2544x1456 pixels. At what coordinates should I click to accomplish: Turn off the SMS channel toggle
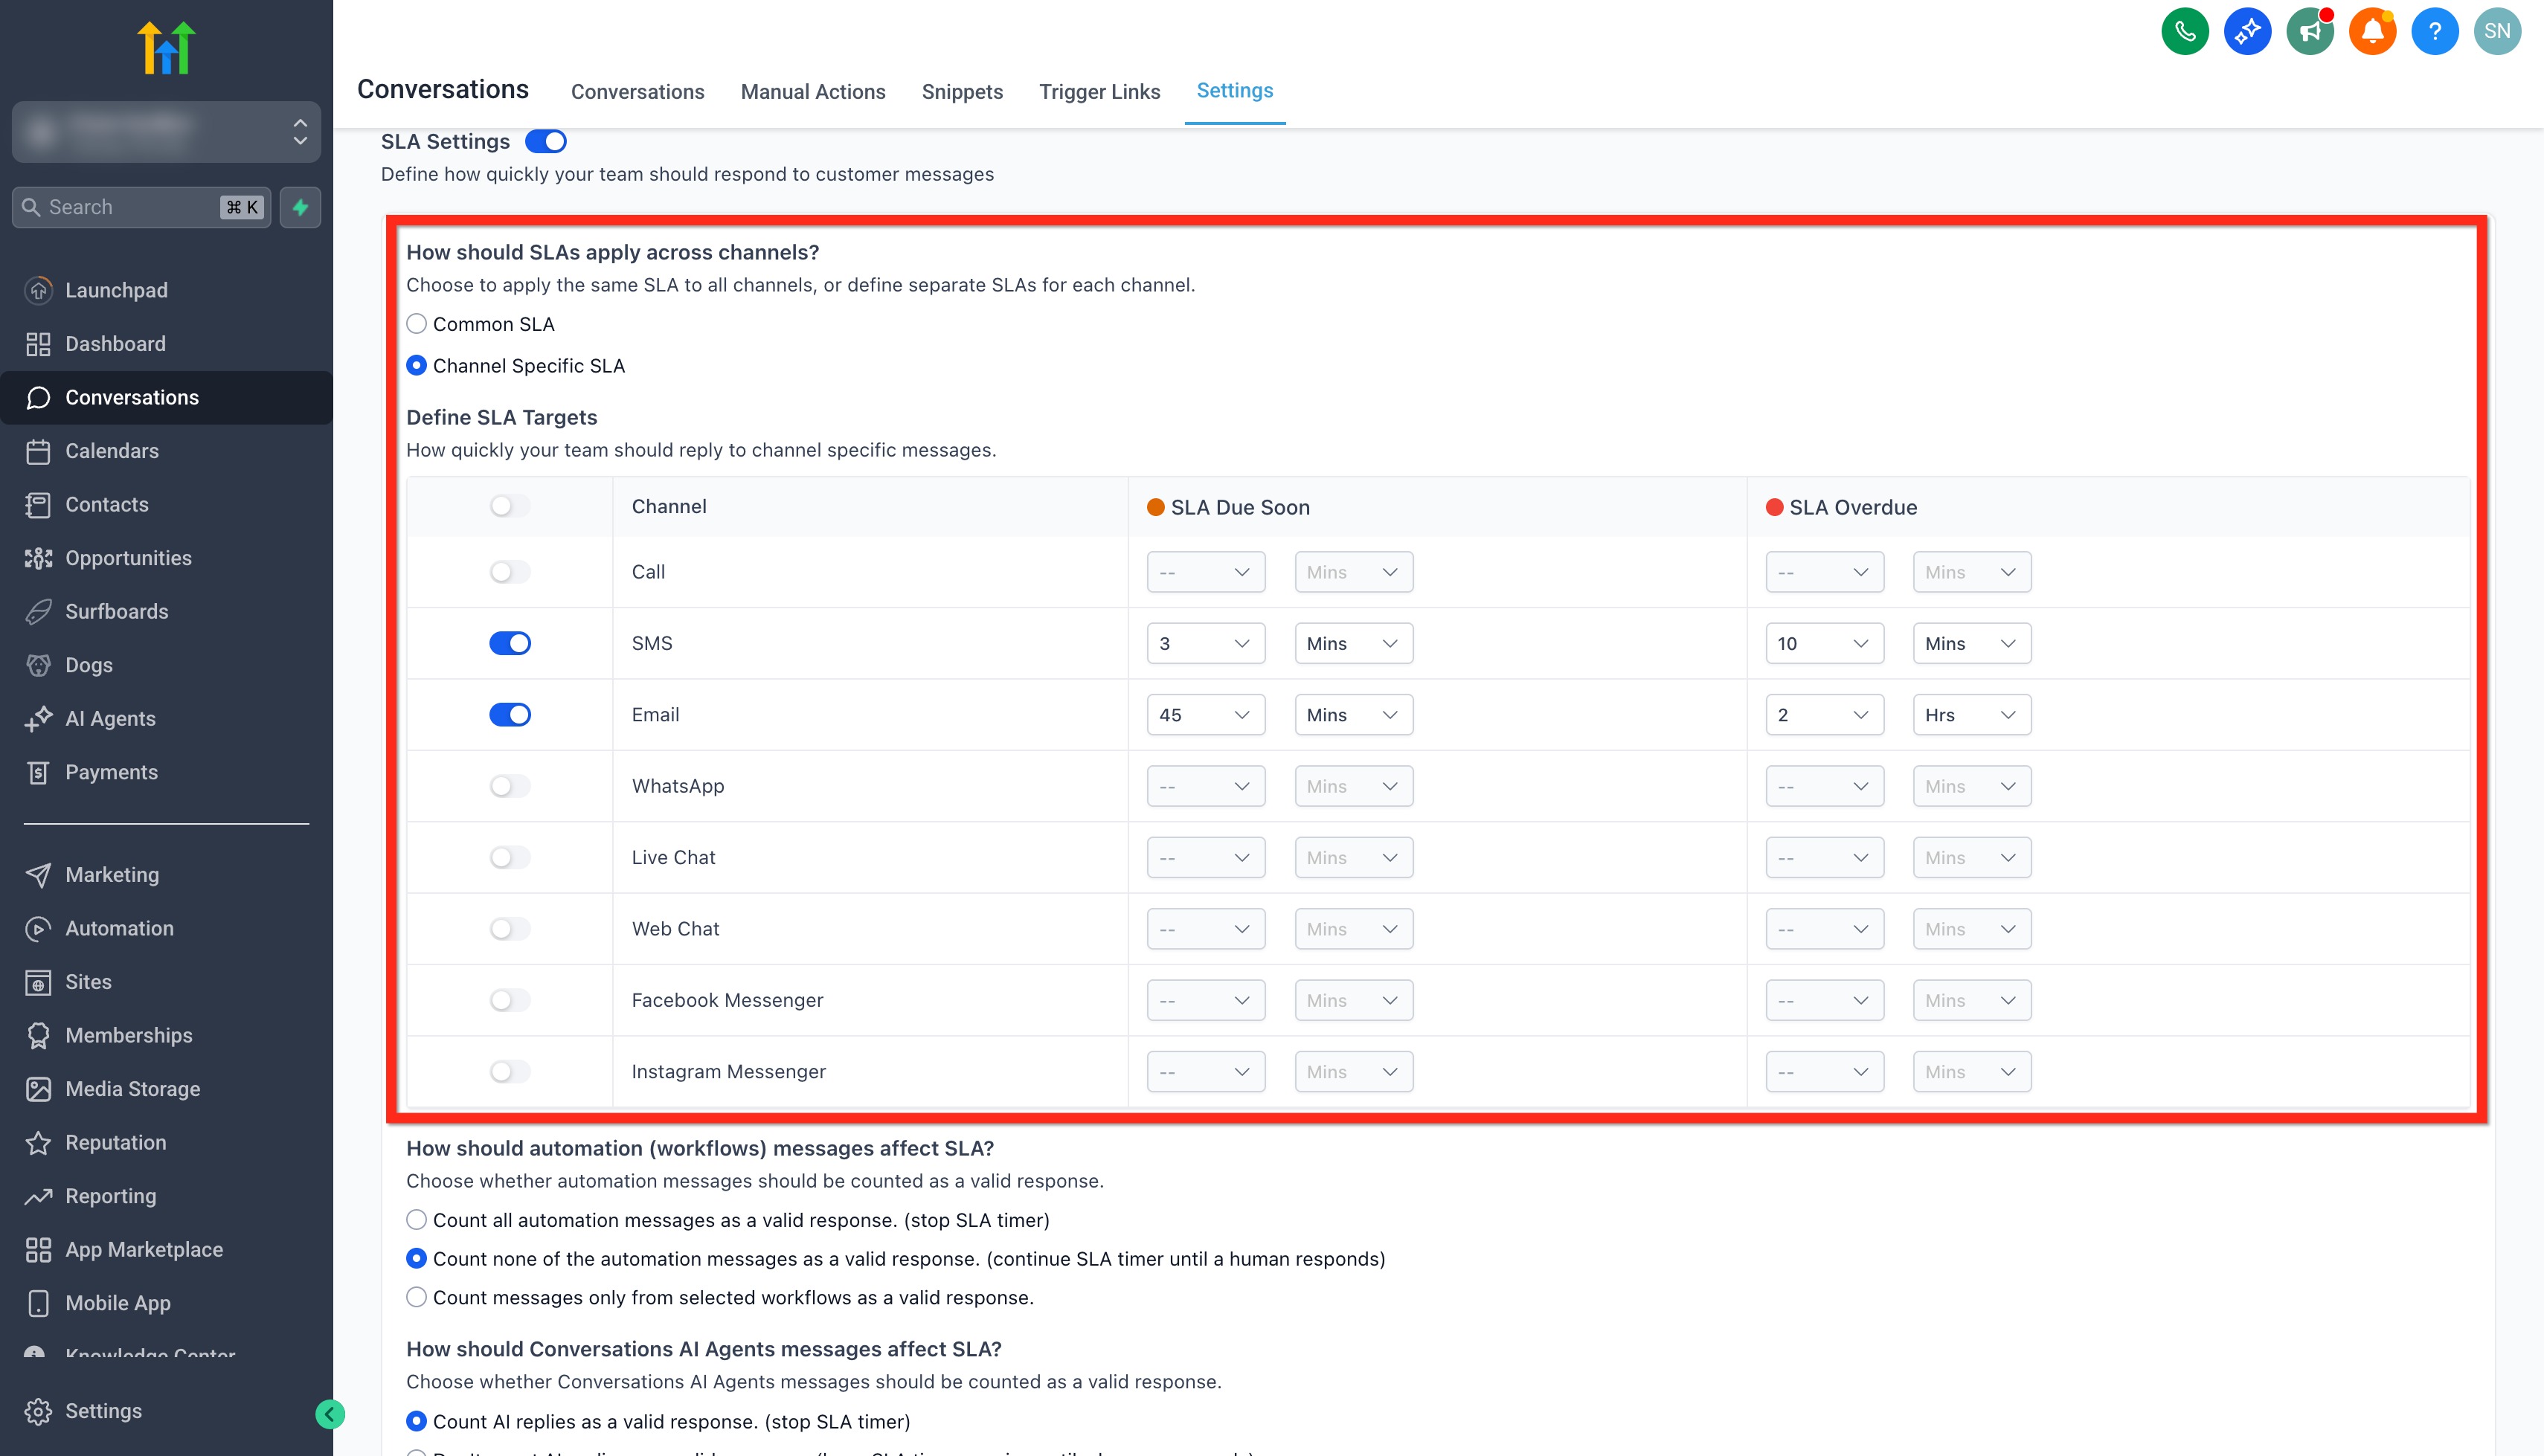pyautogui.click(x=510, y=643)
